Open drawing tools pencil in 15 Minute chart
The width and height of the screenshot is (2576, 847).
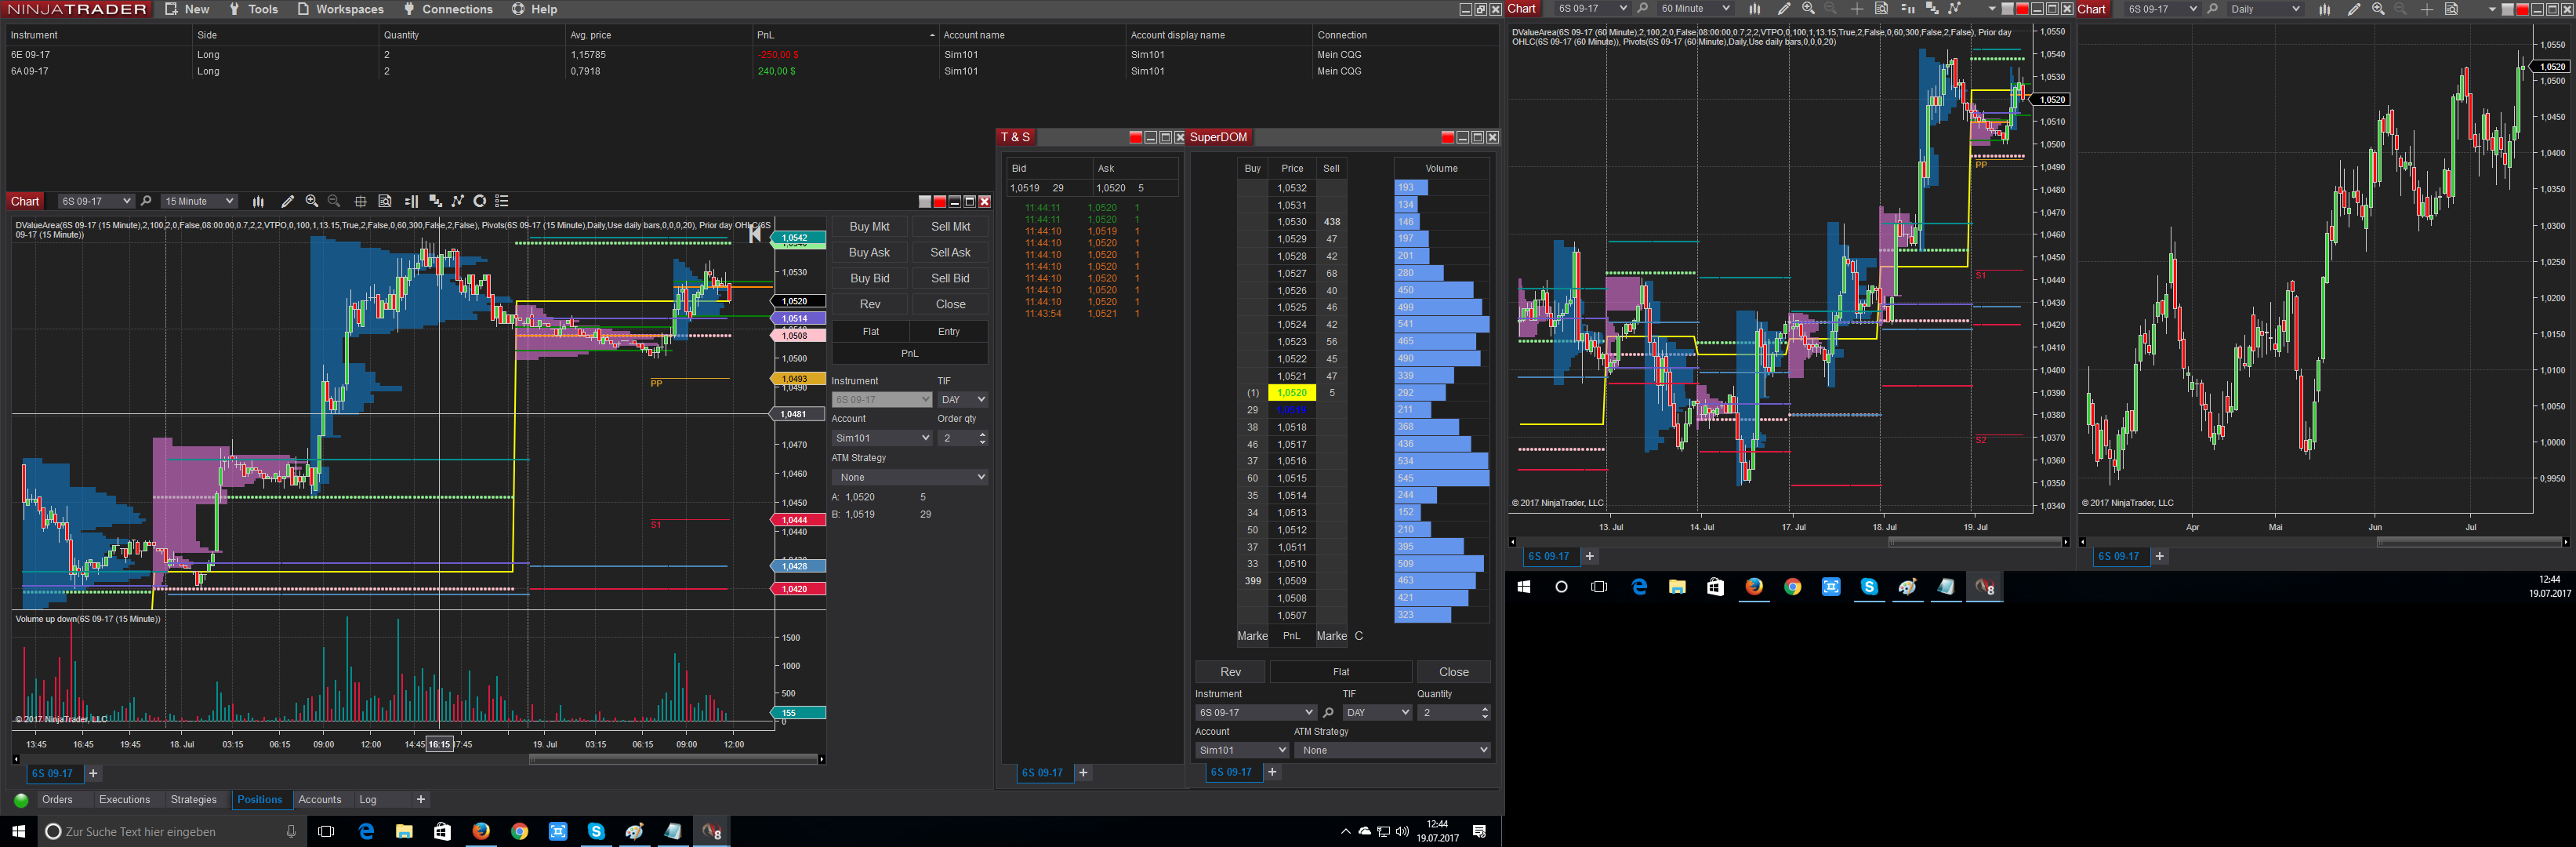[288, 201]
